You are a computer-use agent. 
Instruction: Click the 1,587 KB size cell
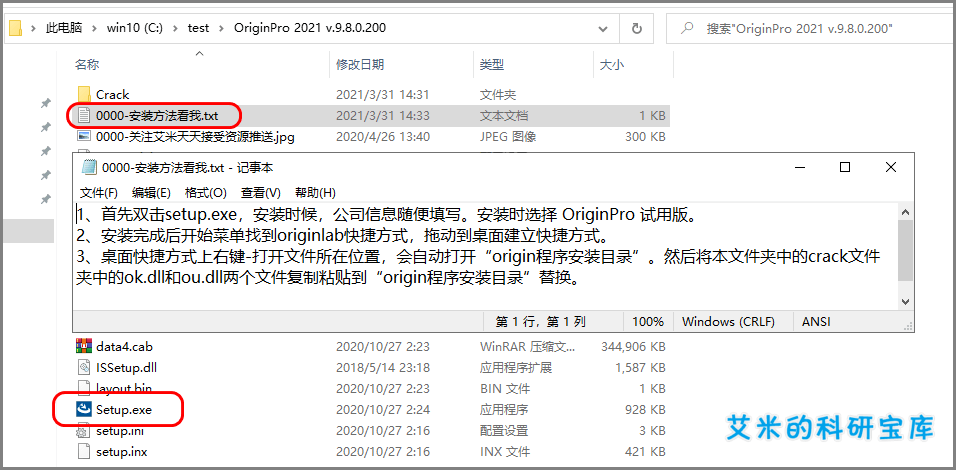point(640,368)
